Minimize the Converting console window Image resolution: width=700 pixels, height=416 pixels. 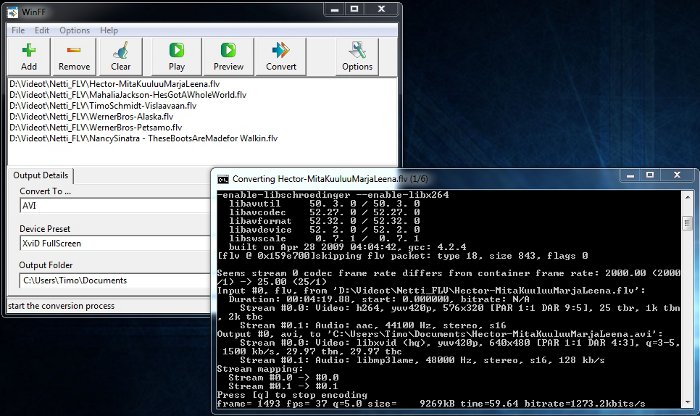[630, 175]
